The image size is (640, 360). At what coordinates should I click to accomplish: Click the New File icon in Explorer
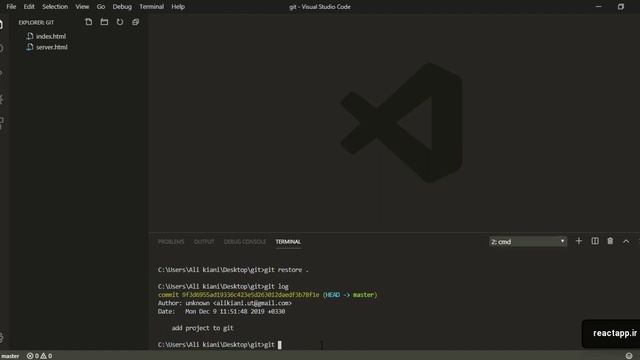pos(89,22)
